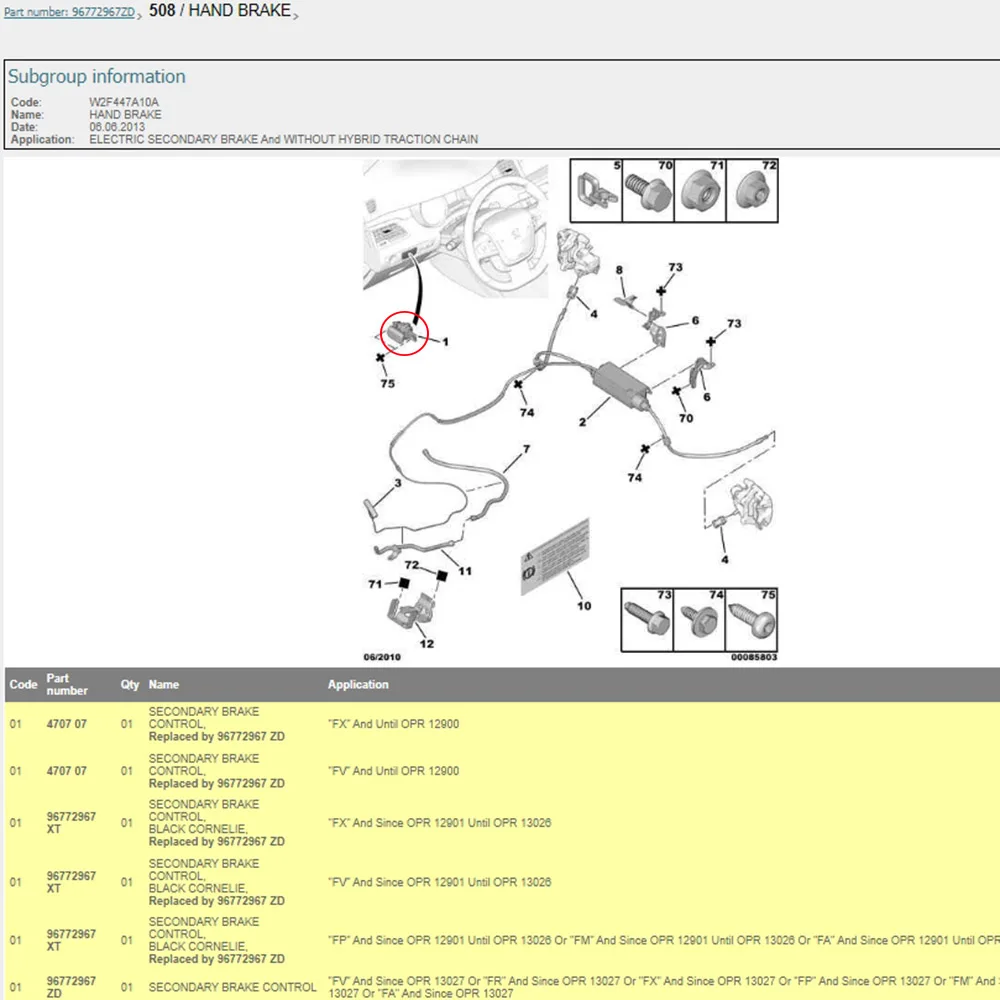This screenshot has width=1000, height=1000.
Task: Click callout number 10 below the sticker
Action: pos(584,606)
